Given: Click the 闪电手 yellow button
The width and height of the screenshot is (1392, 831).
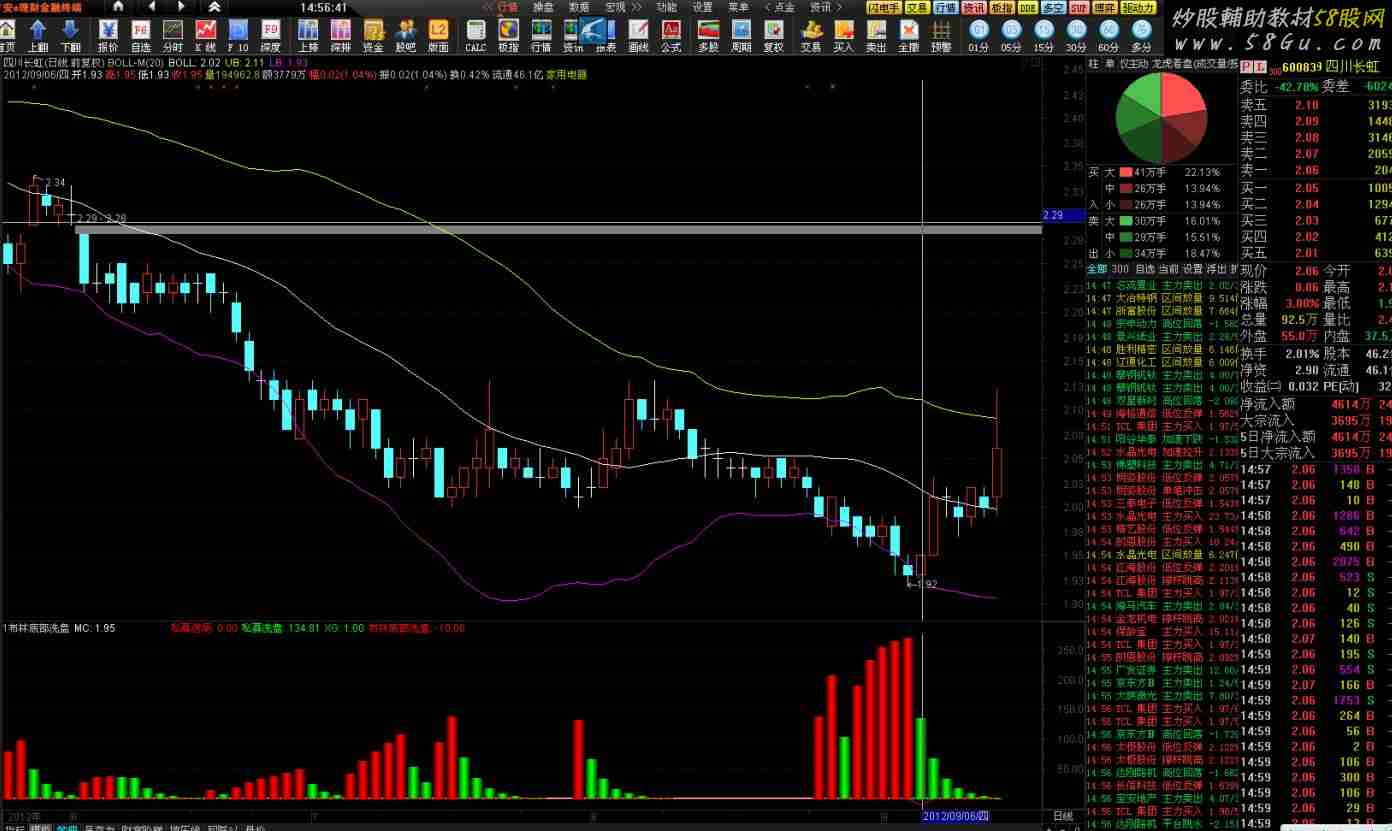Looking at the screenshot, I should [x=882, y=7].
